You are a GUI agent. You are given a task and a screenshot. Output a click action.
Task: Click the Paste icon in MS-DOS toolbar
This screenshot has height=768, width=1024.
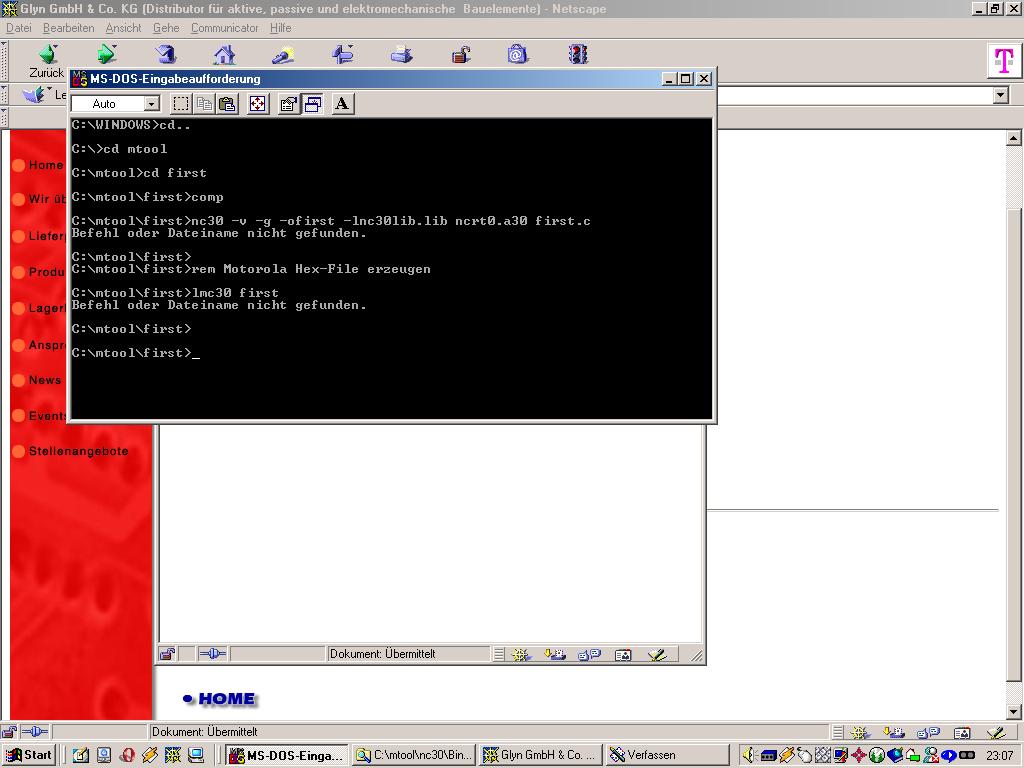(x=227, y=104)
